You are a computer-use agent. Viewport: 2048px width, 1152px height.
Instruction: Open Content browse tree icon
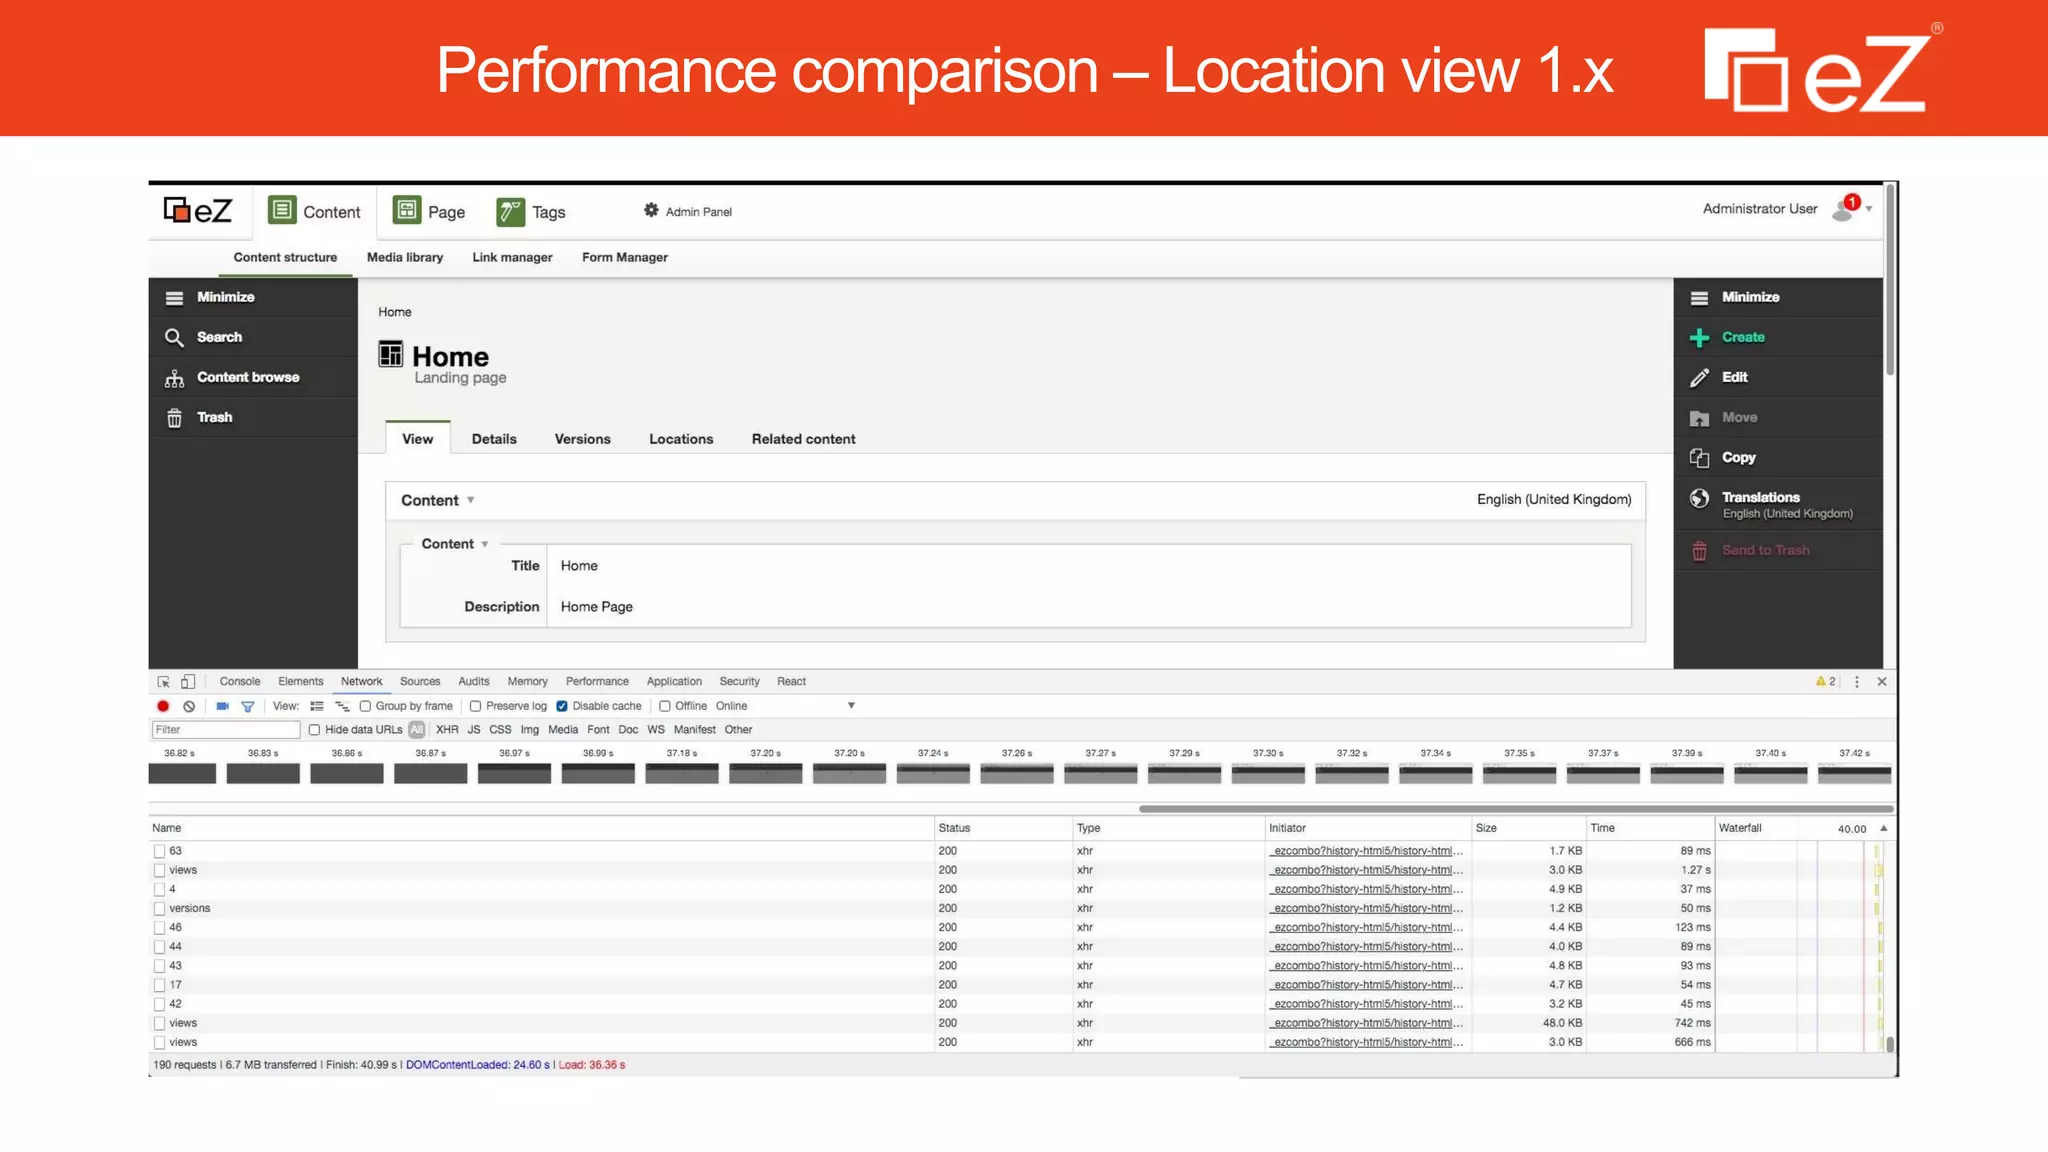[x=174, y=378]
